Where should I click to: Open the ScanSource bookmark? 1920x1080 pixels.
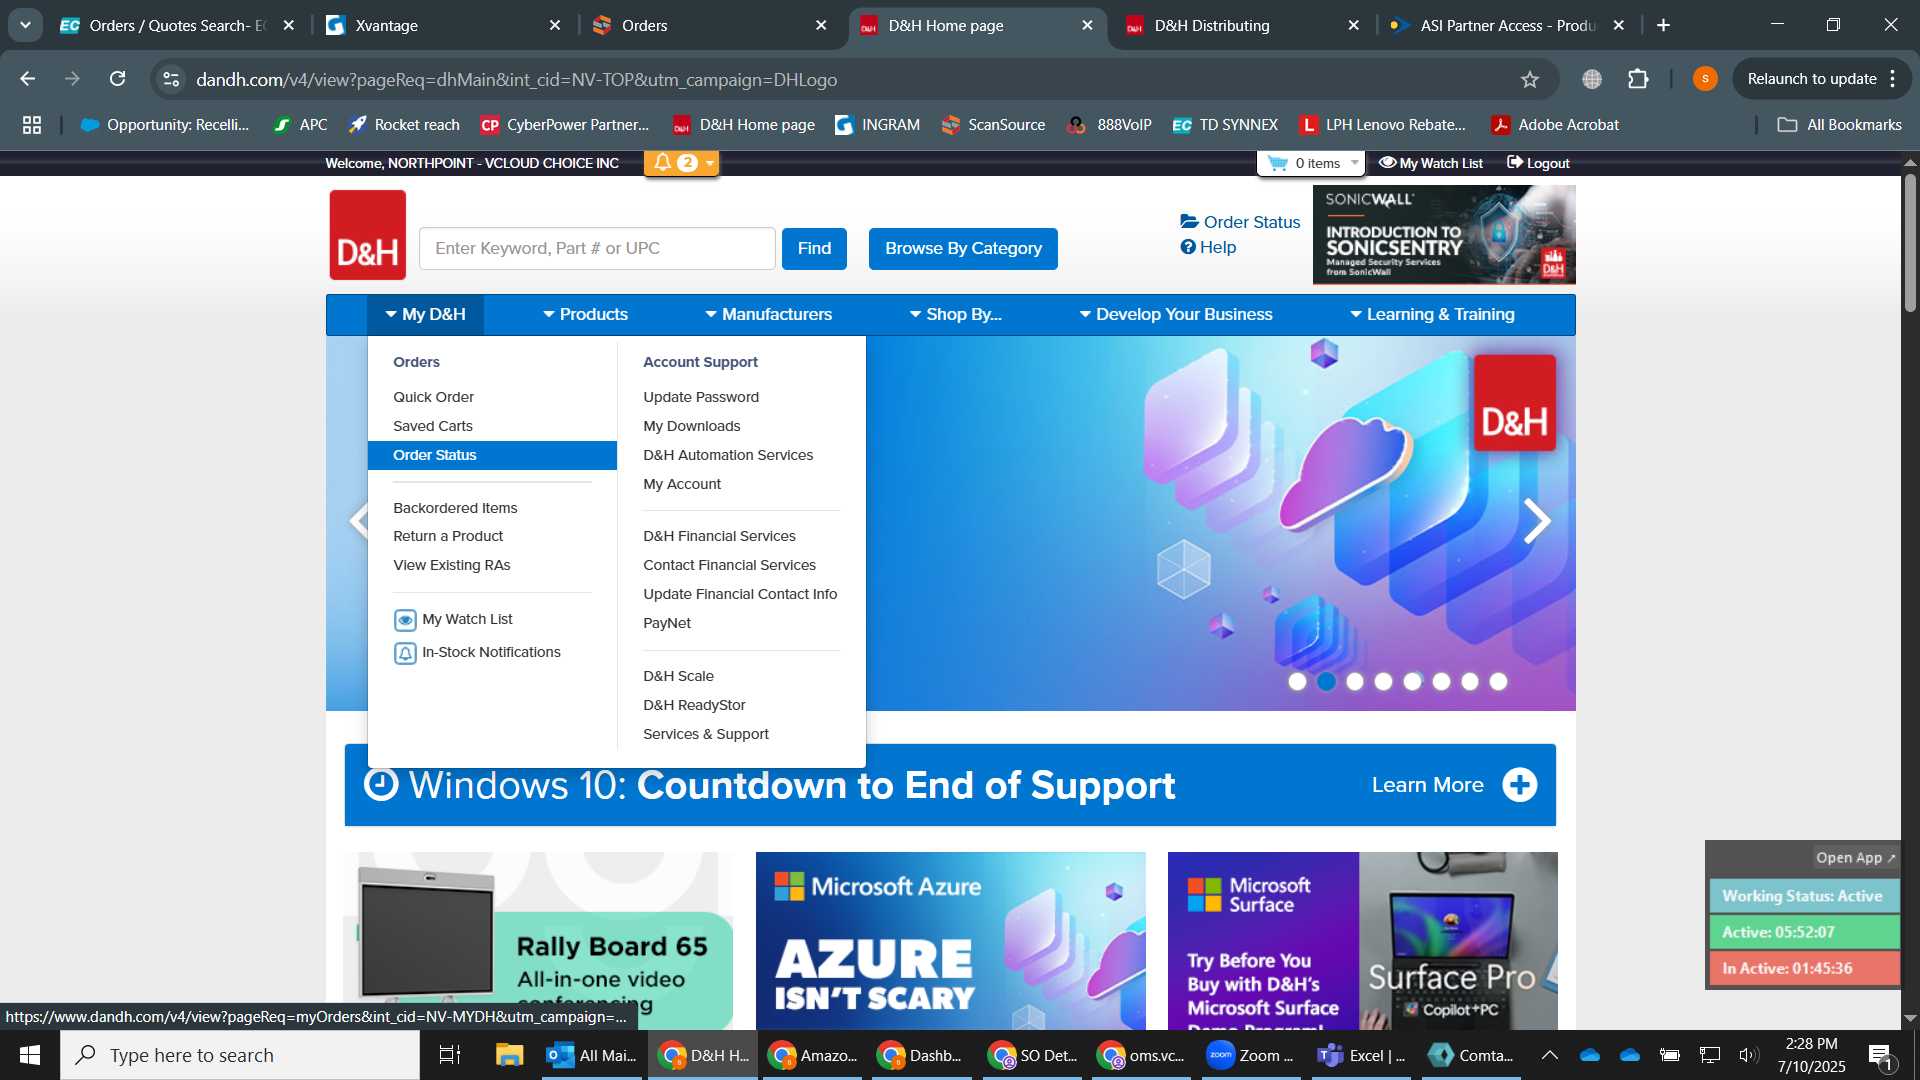click(x=993, y=125)
